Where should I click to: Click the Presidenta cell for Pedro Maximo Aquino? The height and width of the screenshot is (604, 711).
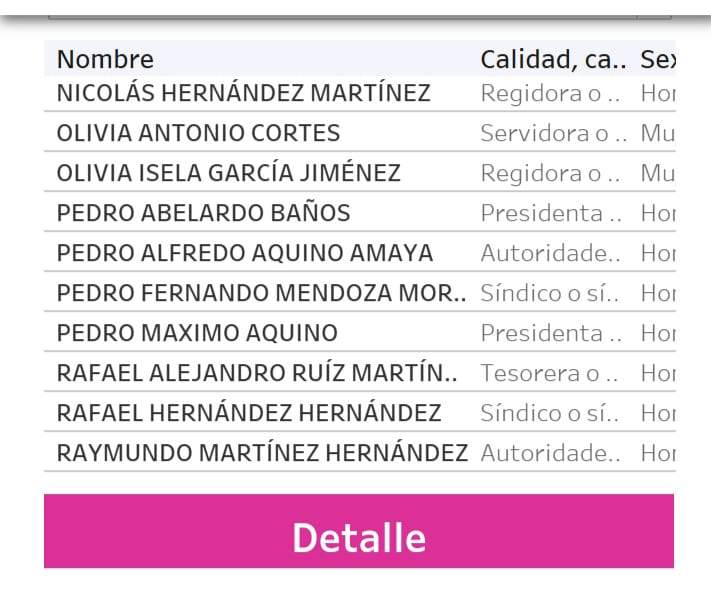[553, 333]
